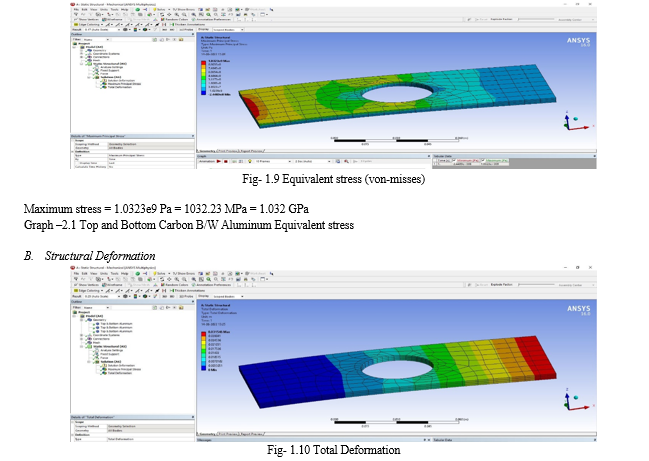Open the View menu in the lower ANSYS window

point(94,274)
